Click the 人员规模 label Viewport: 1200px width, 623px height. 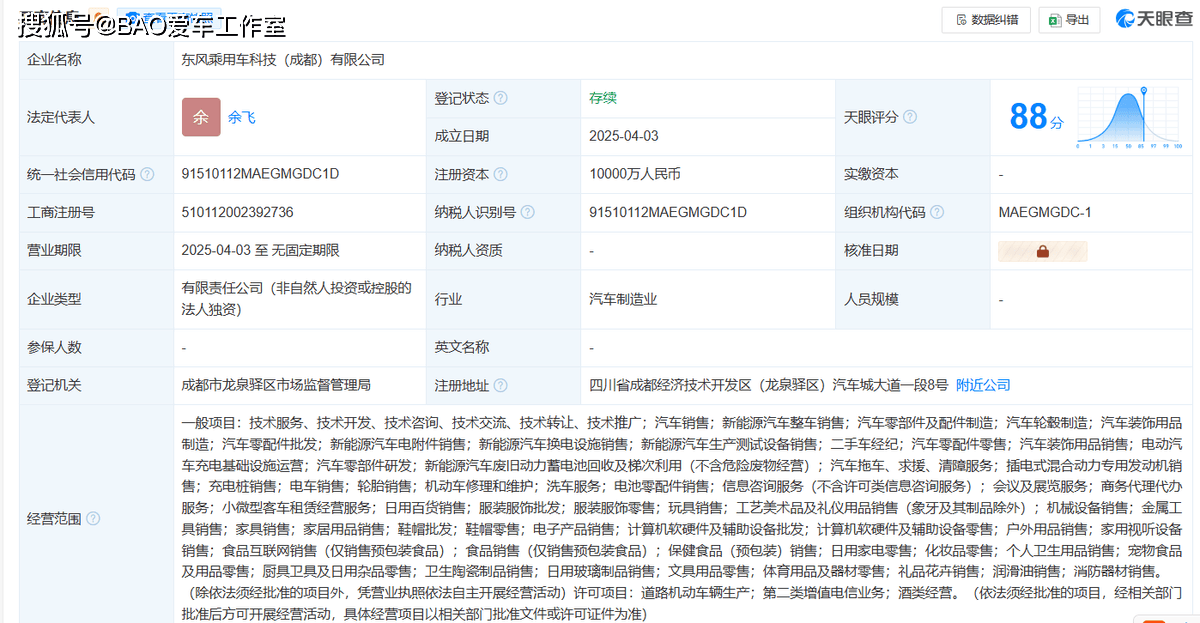[871, 298]
